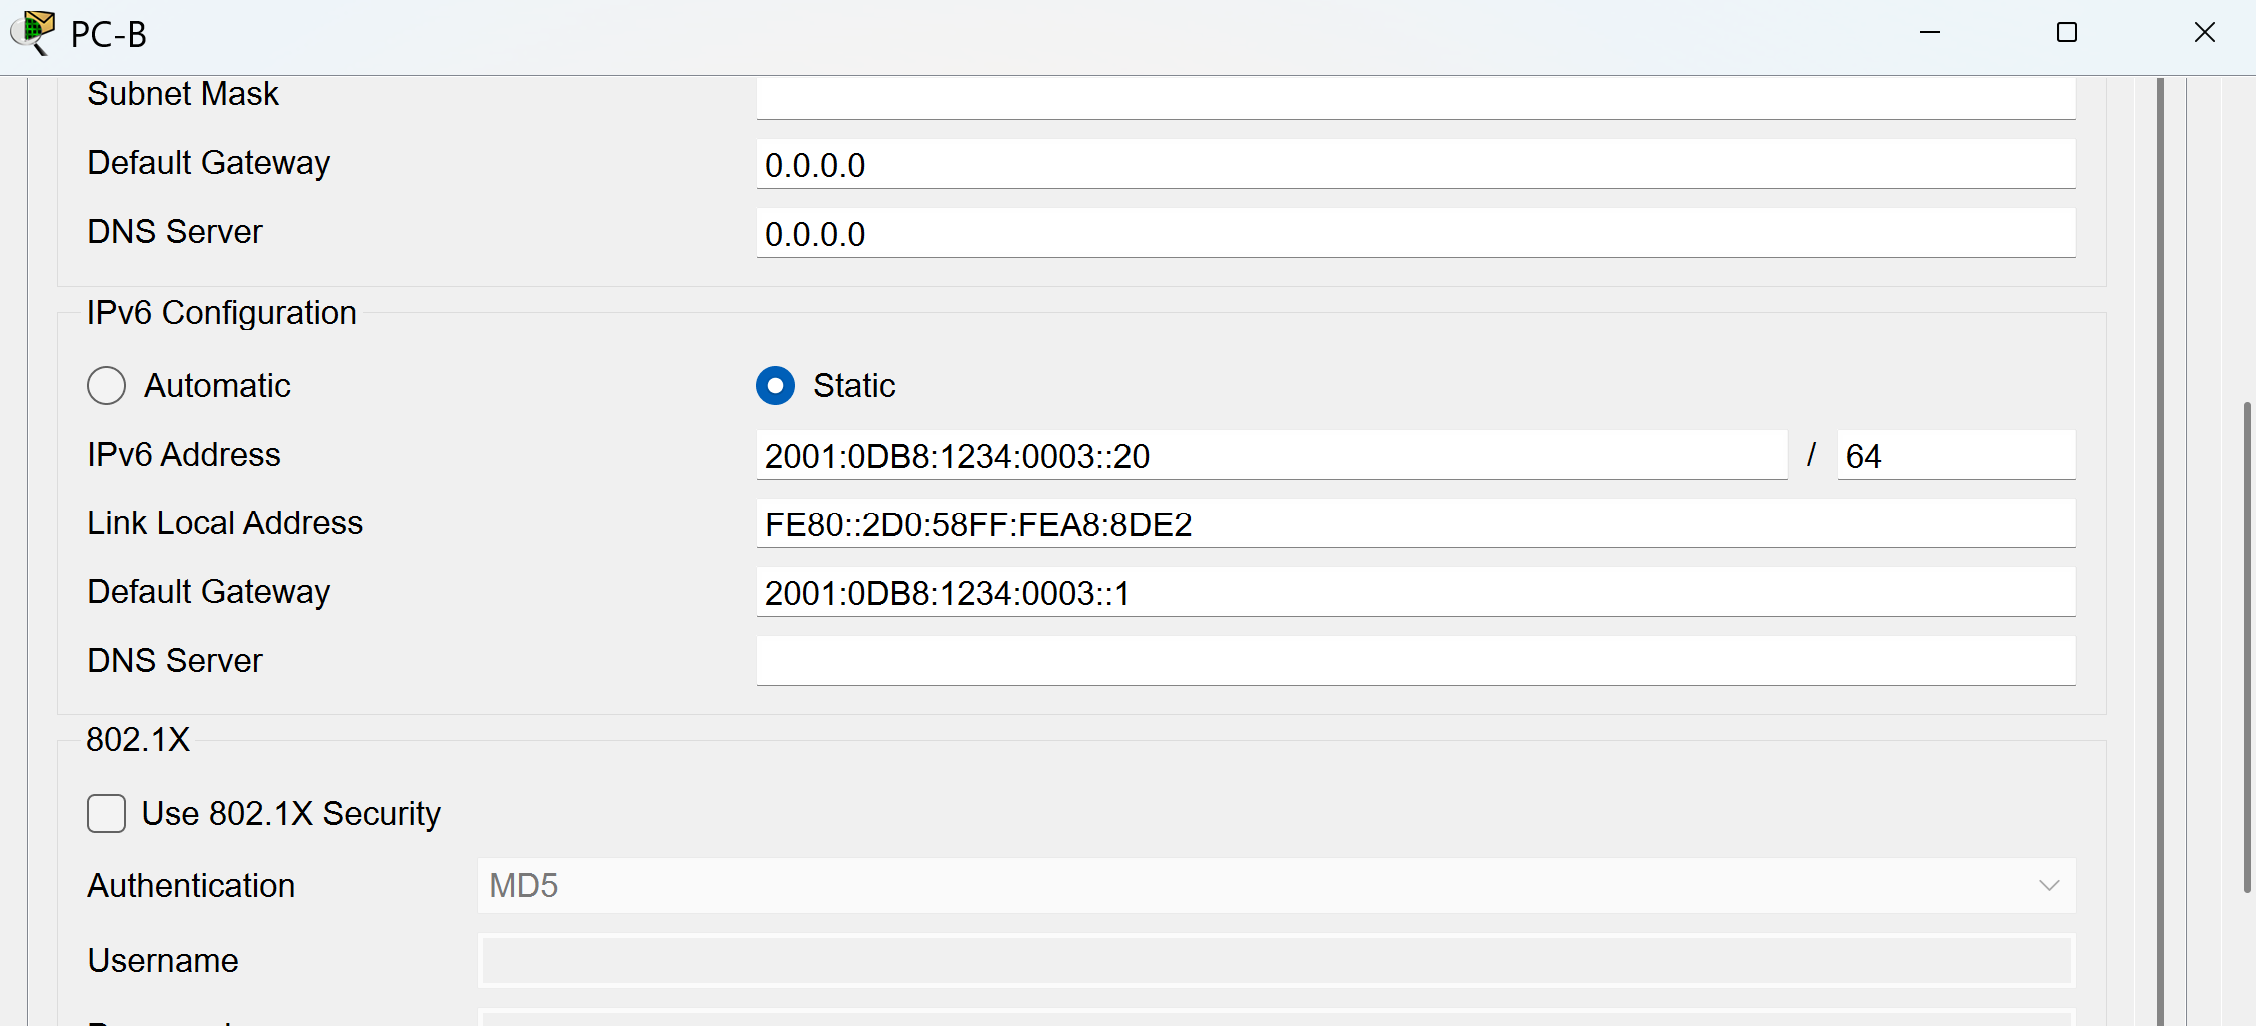
Task: Click the Link Local Address field
Action: pos(1415,524)
